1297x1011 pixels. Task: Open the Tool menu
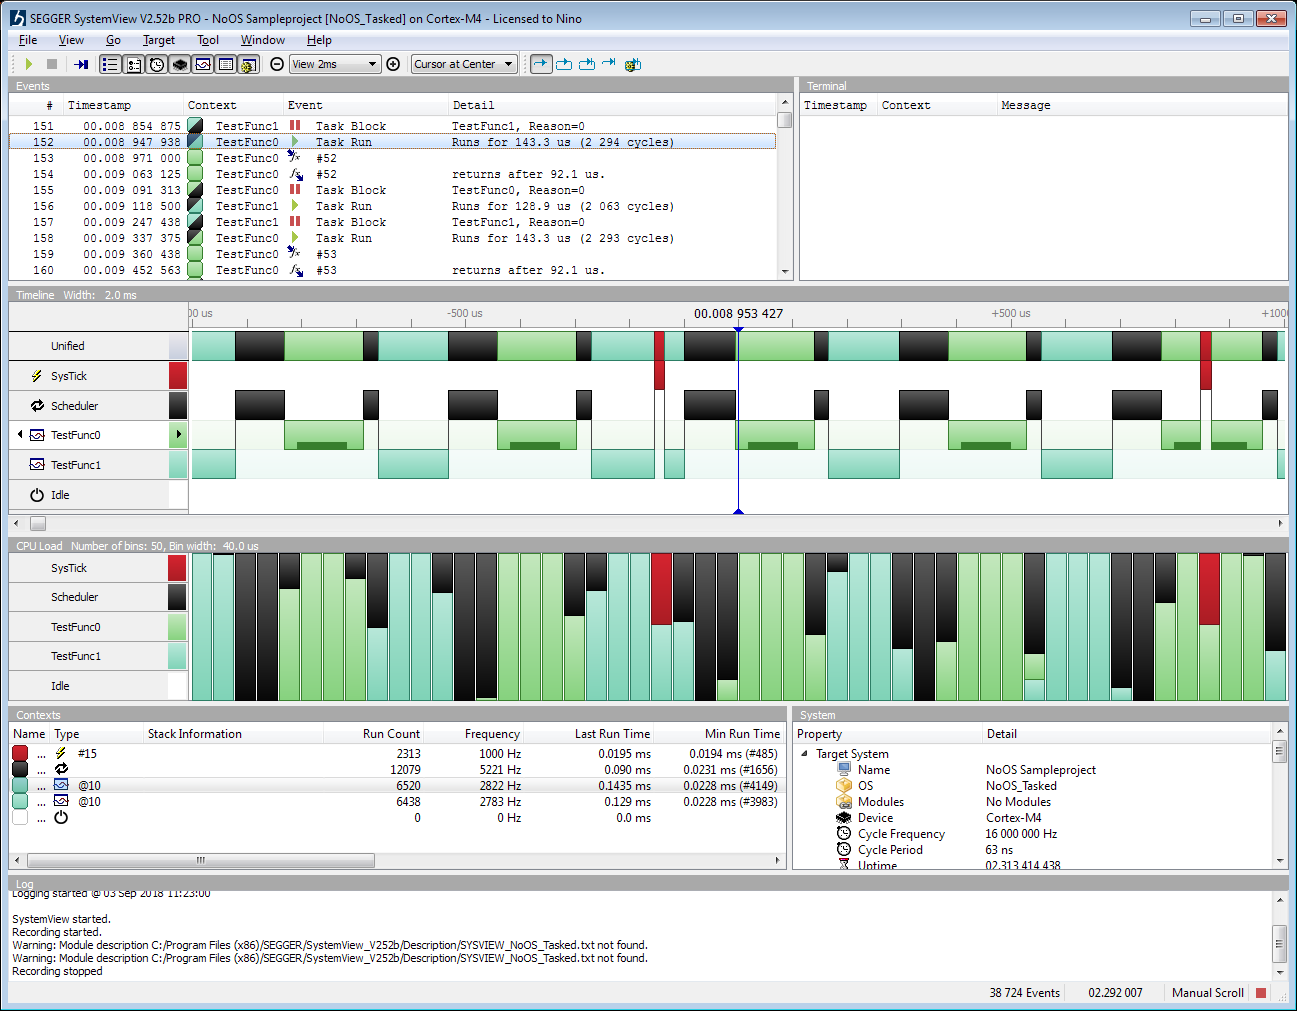[207, 40]
